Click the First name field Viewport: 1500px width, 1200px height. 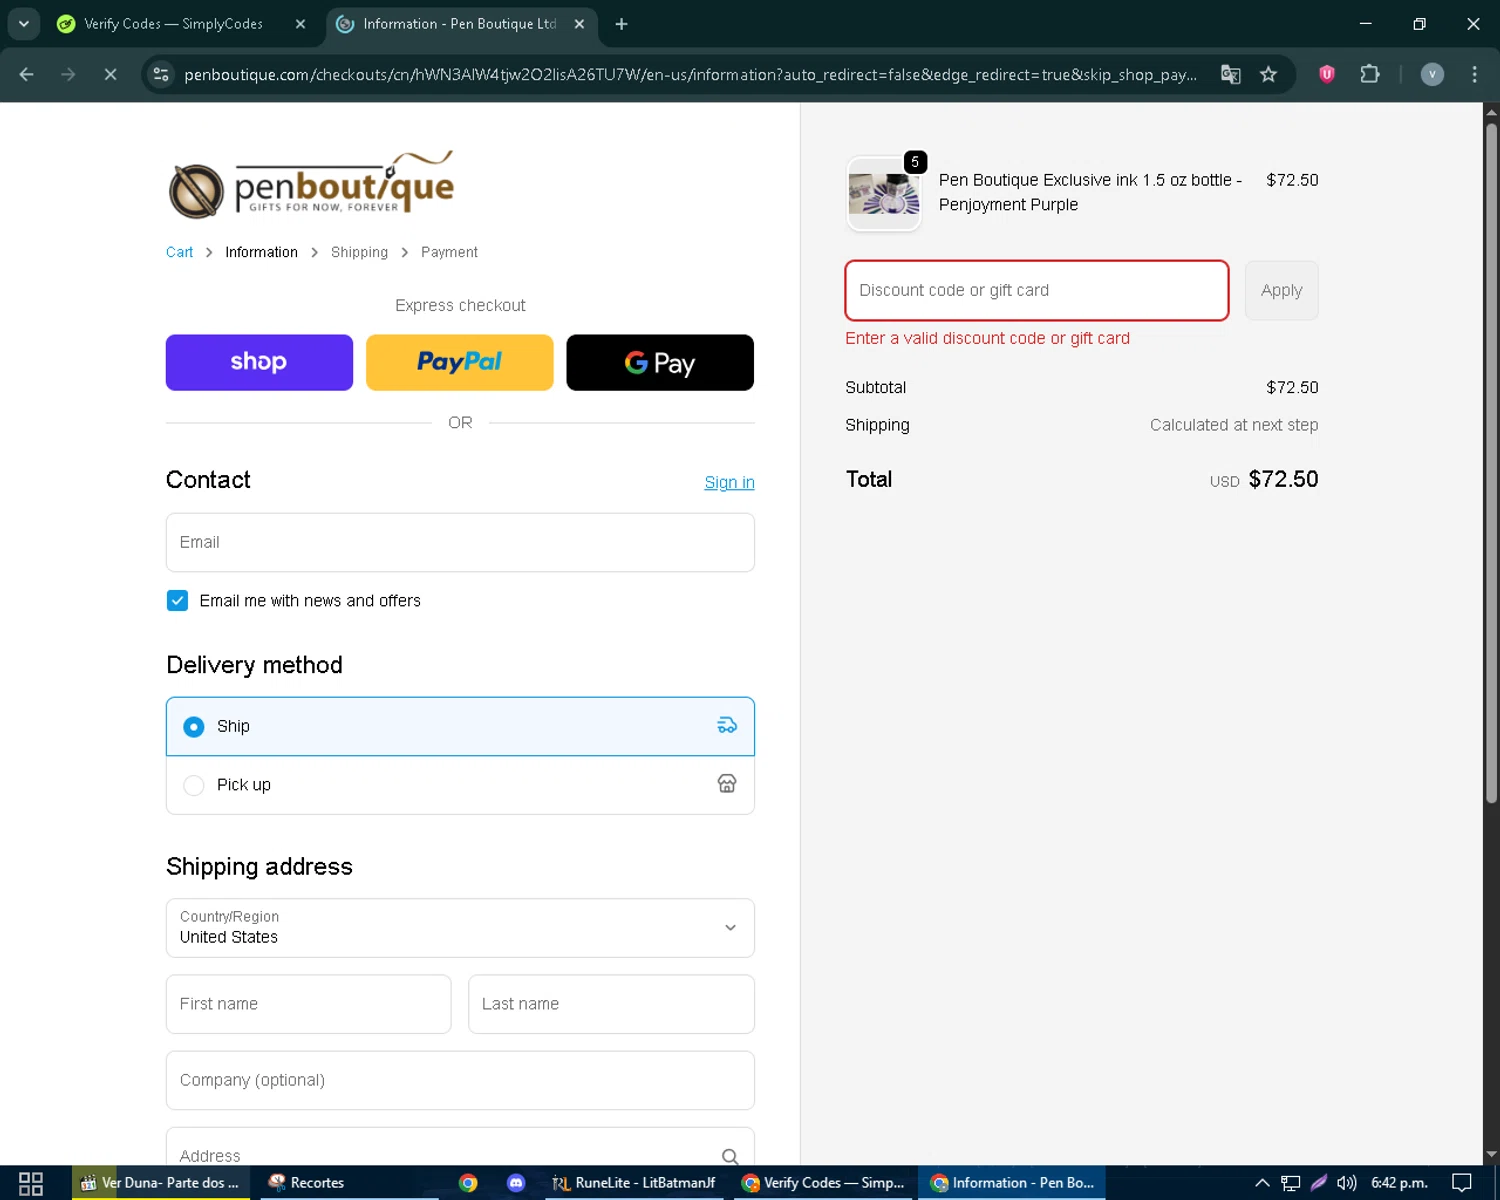[308, 1004]
